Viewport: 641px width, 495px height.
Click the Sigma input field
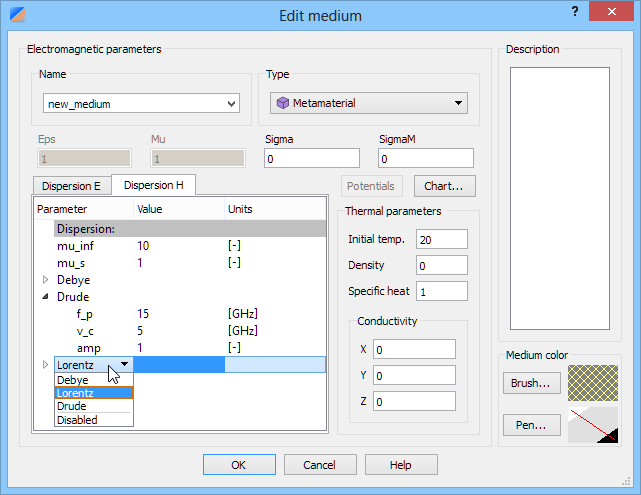coord(312,159)
